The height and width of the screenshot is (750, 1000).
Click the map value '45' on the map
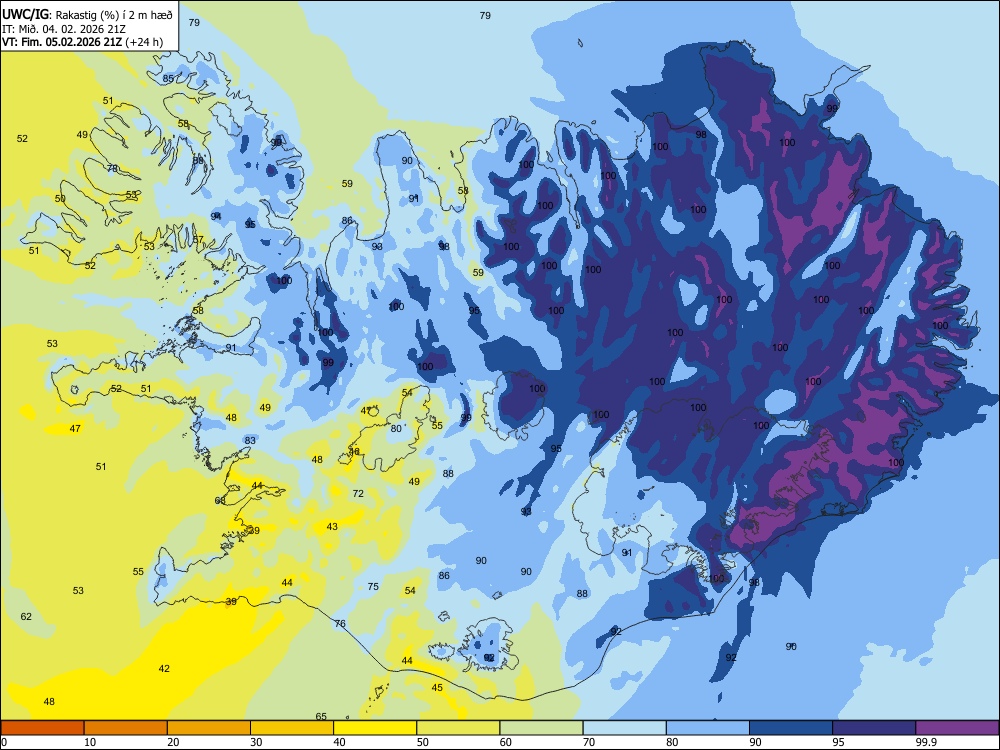tap(437, 688)
